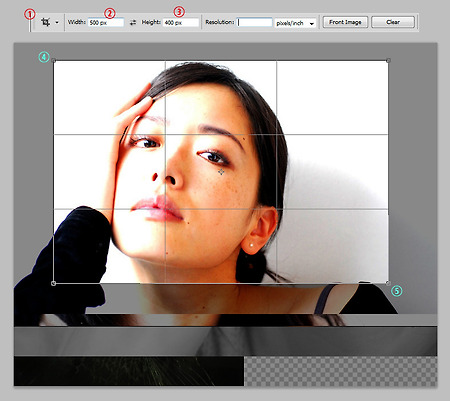Click the red number 1 annotation marker
The height and width of the screenshot is (401, 450).
[x=30, y=14]
